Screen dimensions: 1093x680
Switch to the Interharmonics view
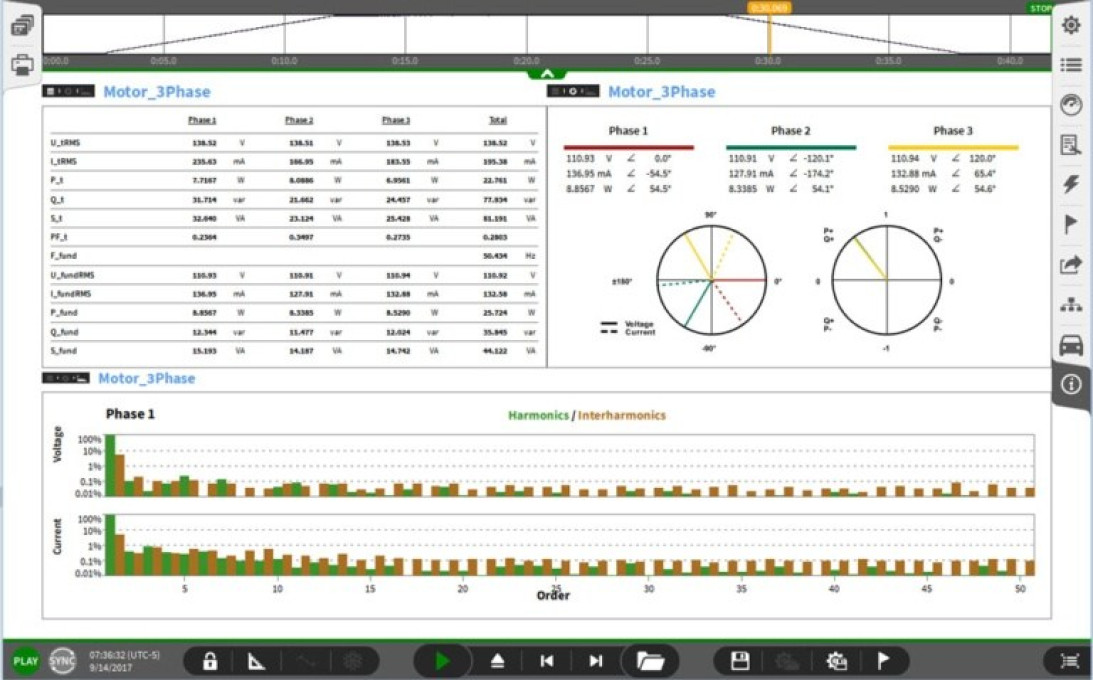coord(622,415)
